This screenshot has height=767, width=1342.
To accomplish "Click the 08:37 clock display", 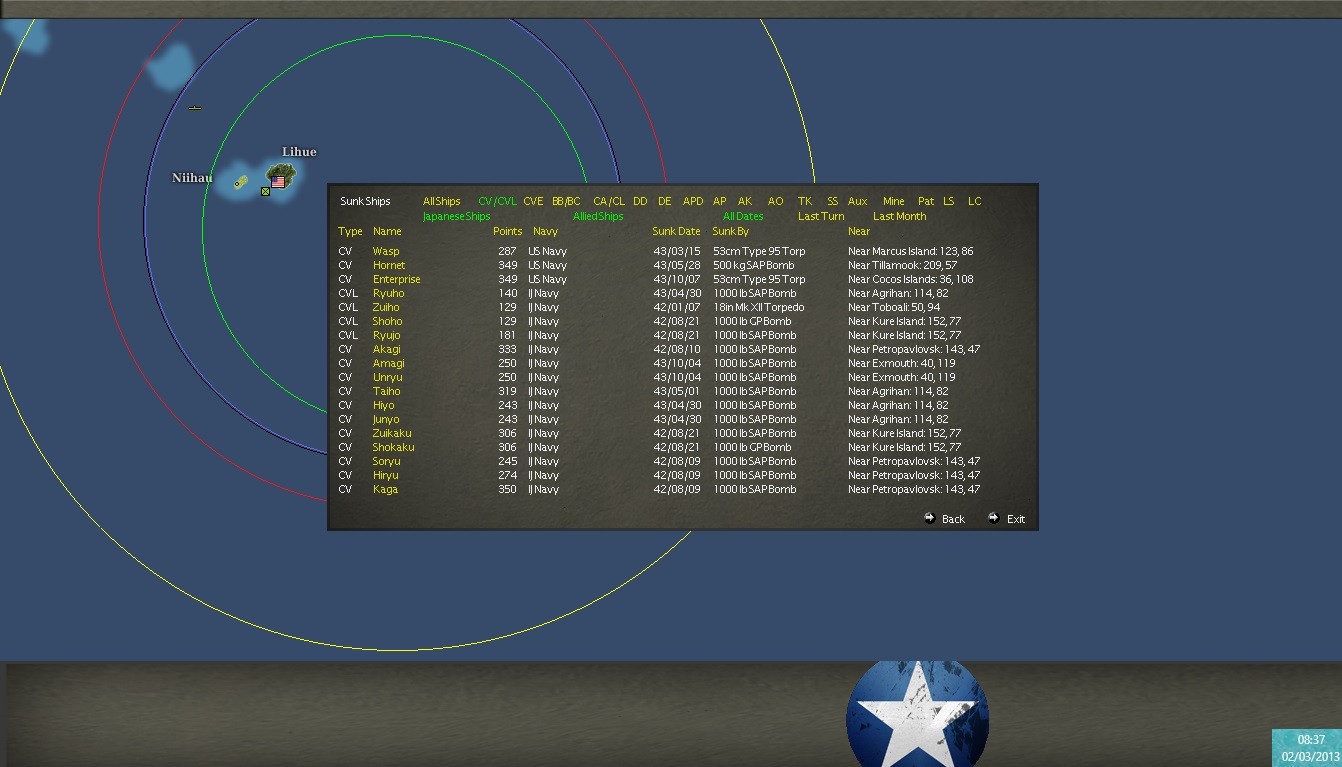I will pos(1311,740).
